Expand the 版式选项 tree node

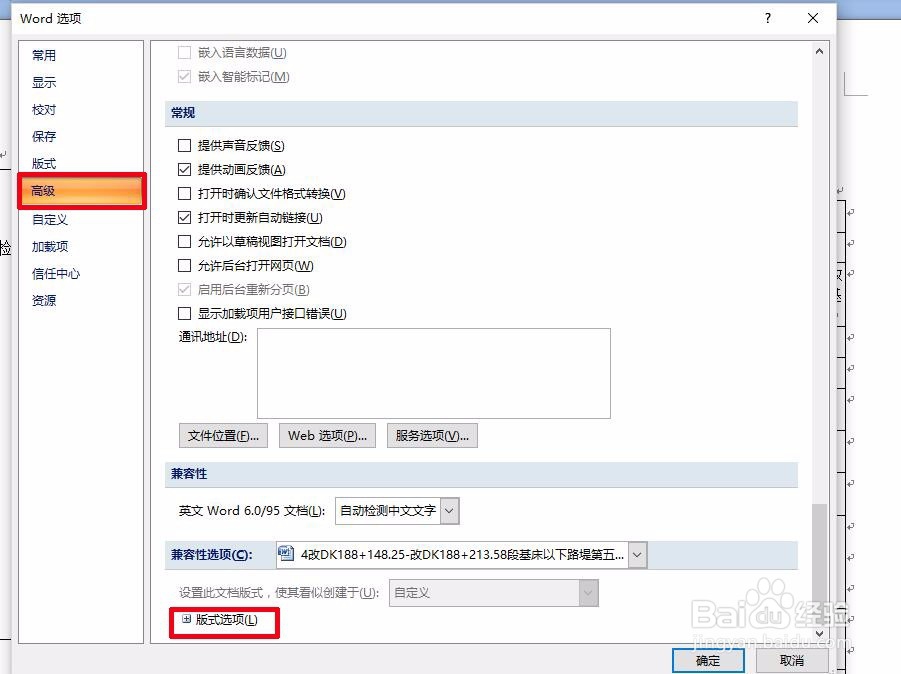tap(187, 619)
